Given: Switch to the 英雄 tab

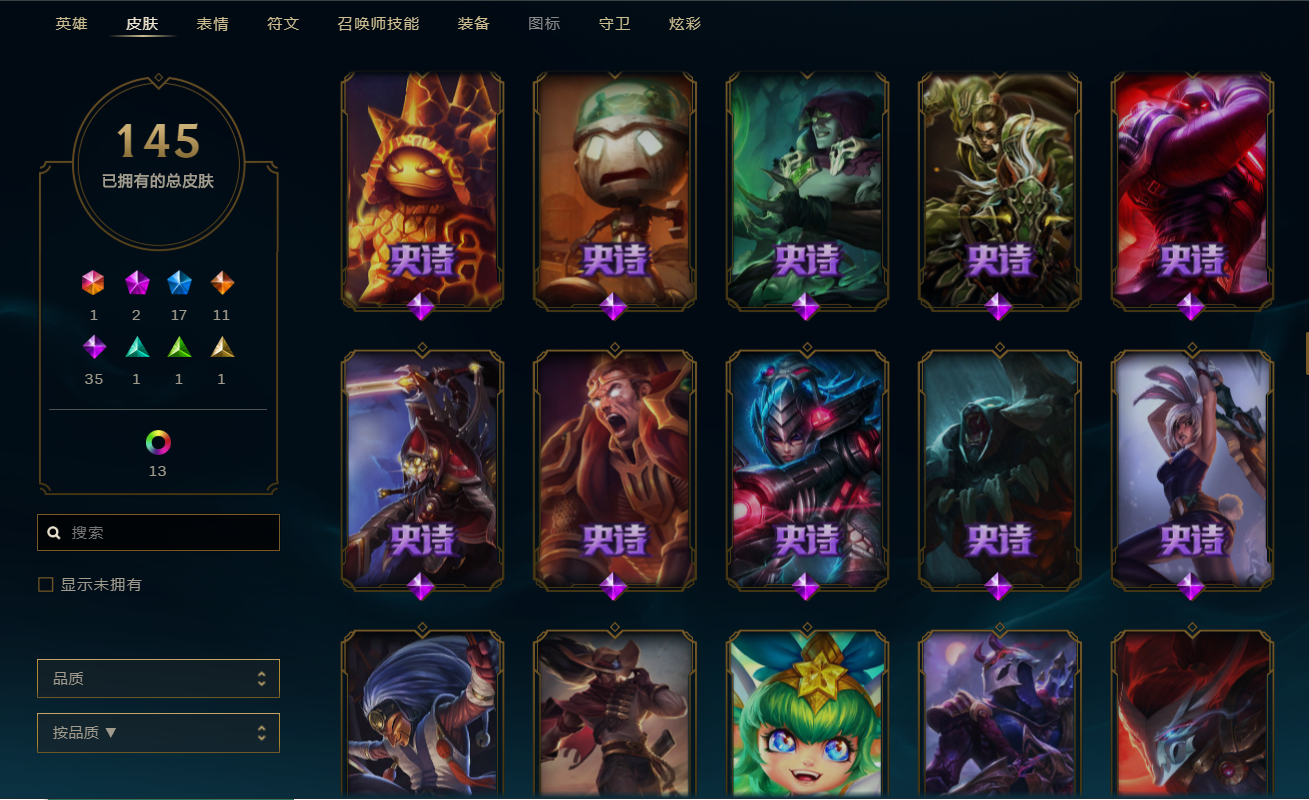Looking at the screenshot, I should [x=71, y=23].
